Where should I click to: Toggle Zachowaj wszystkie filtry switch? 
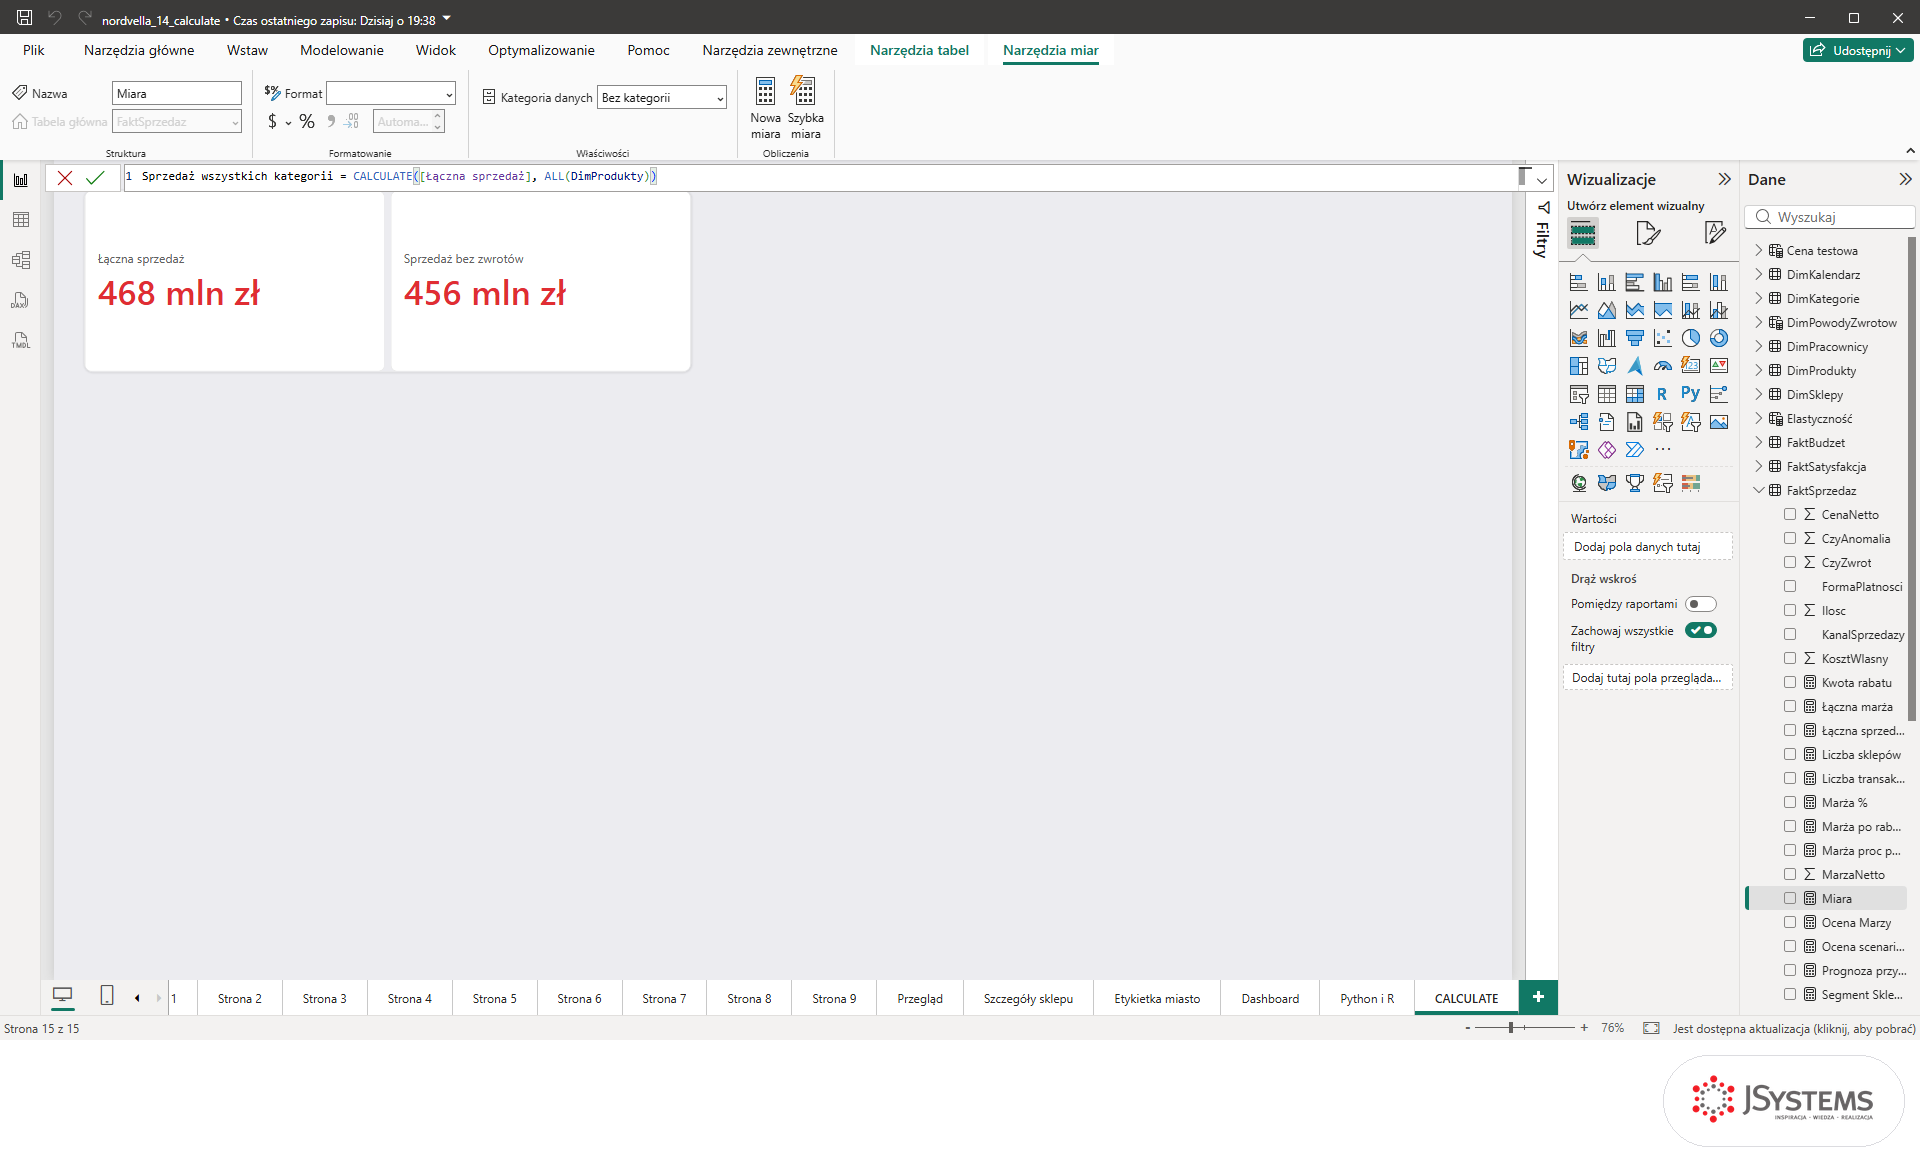[1700, 630]
